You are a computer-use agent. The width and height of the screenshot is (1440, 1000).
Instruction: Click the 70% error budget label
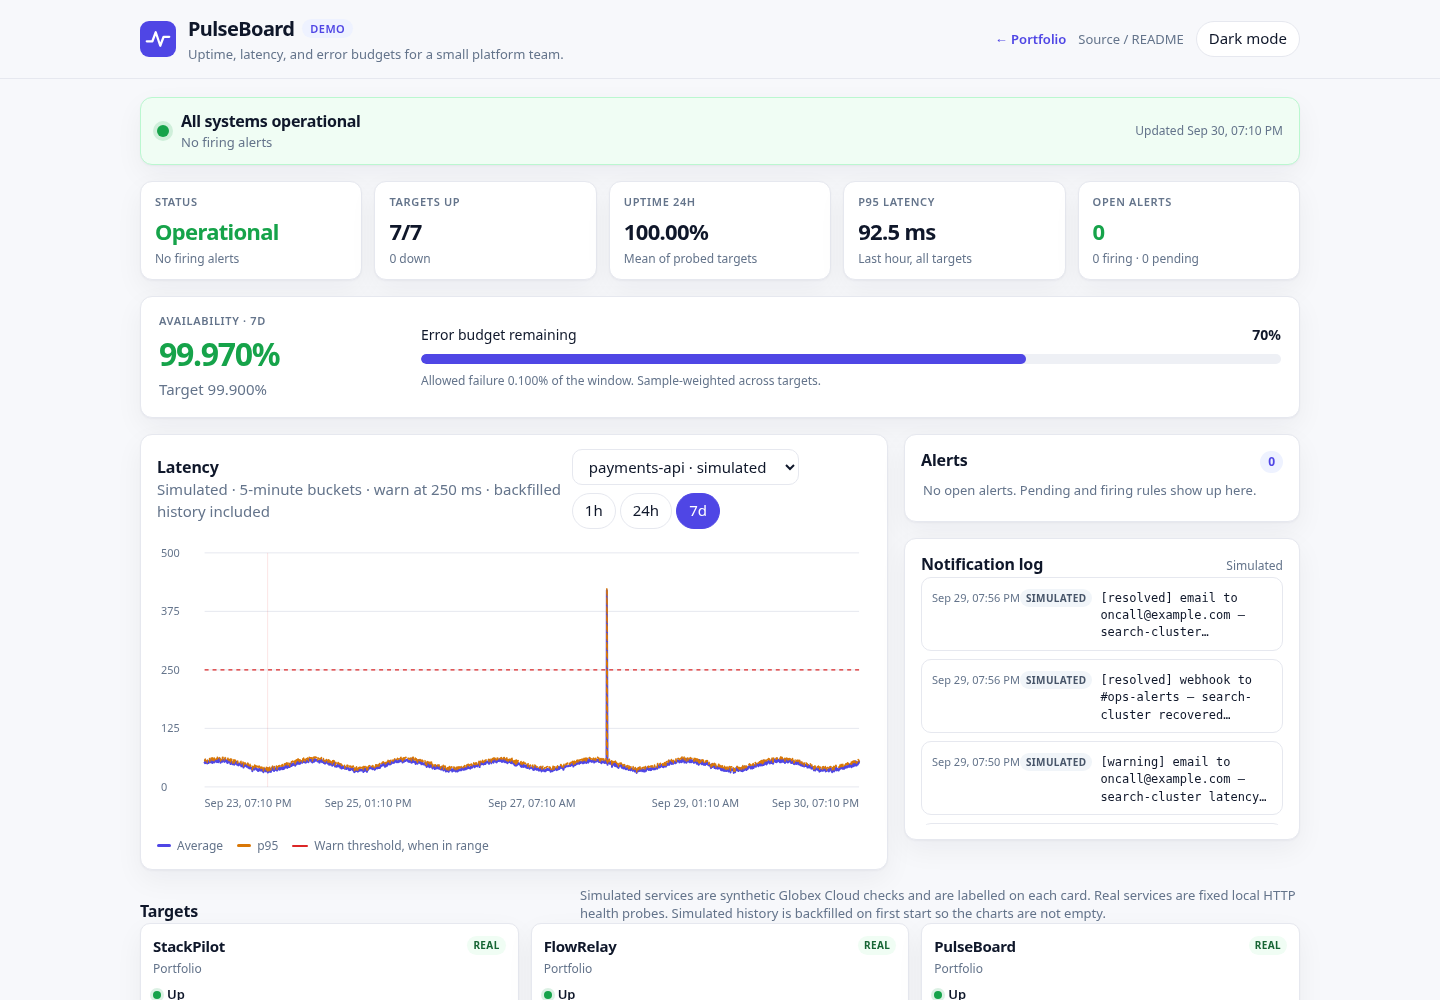coord(1266,335)
